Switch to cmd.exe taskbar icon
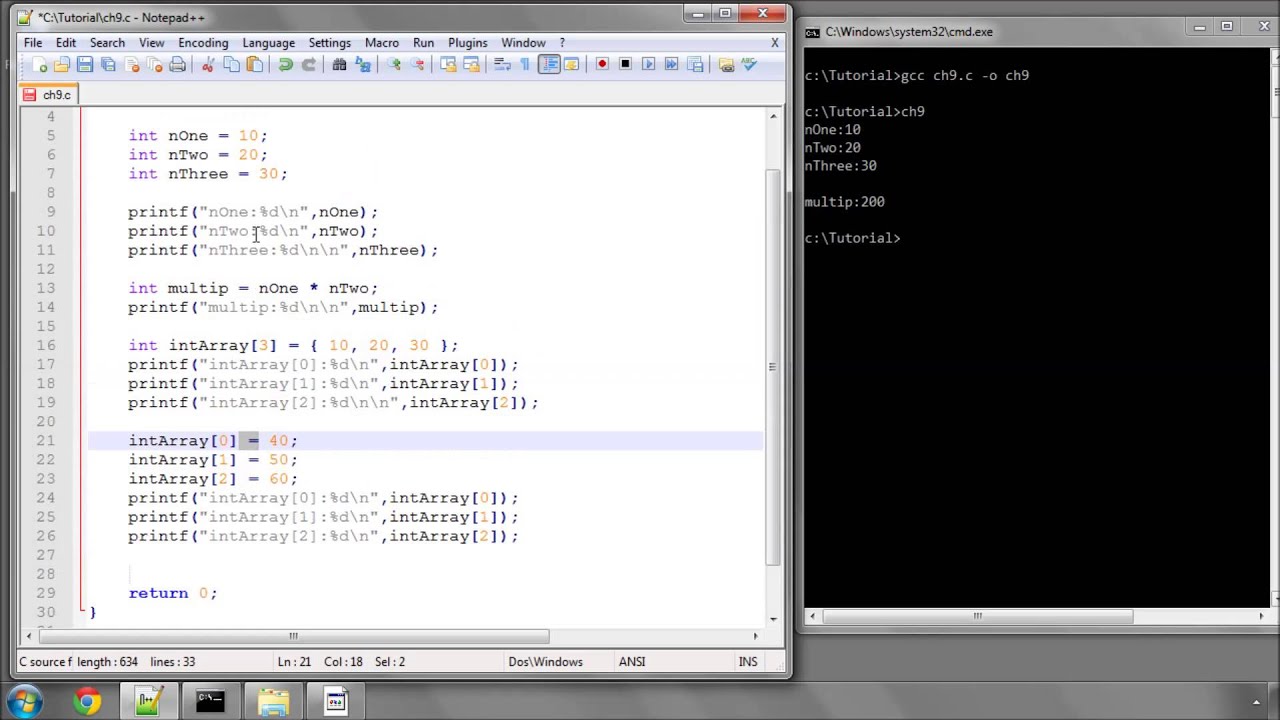1280x720 pixels. coord(210,701)
